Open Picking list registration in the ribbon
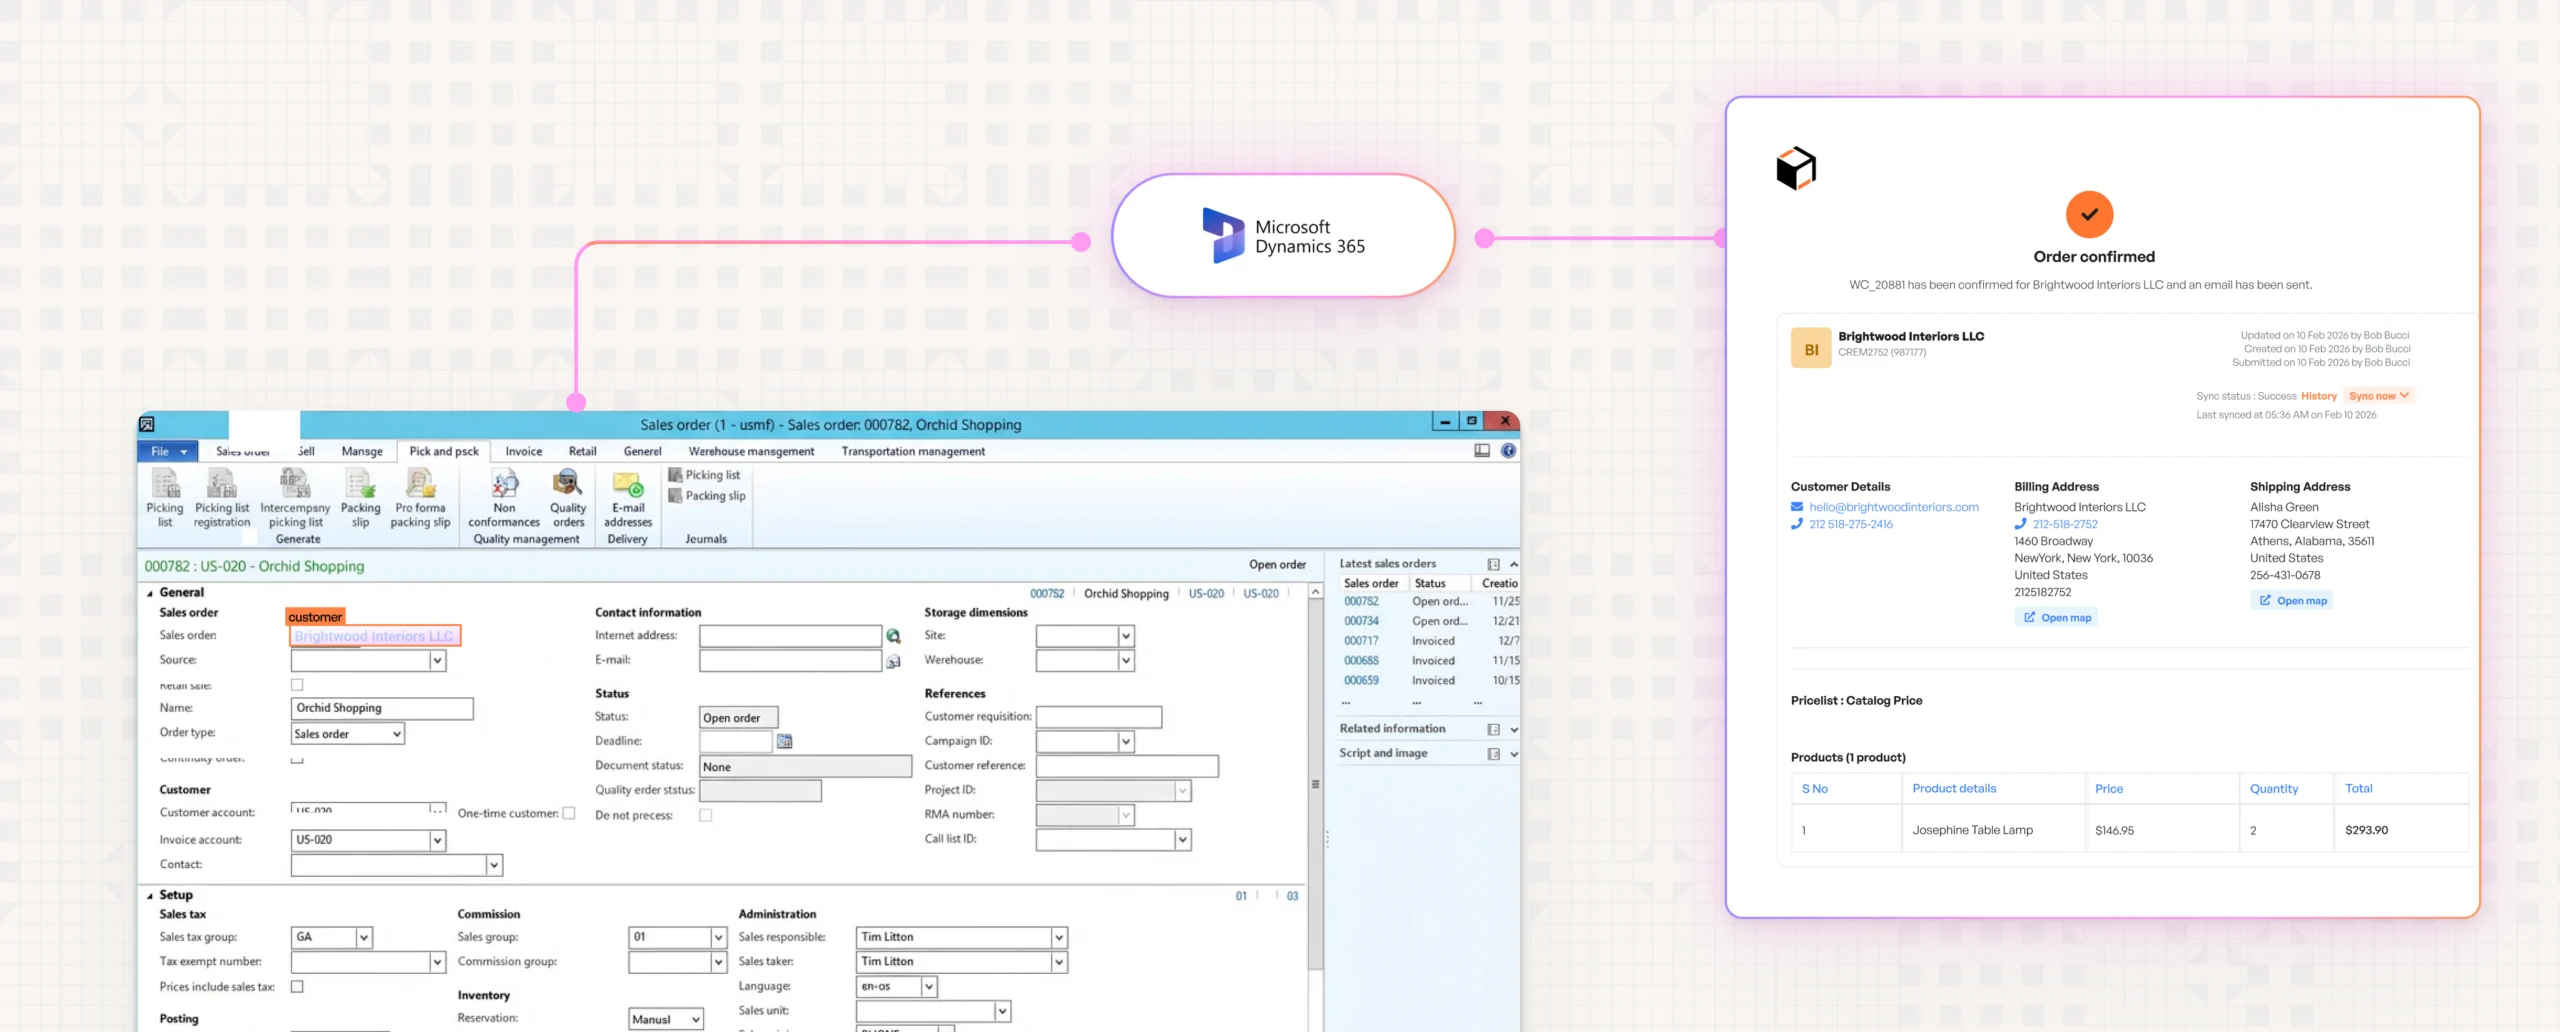Viewport: 2560px width, 1032px height. coord(222,497)
